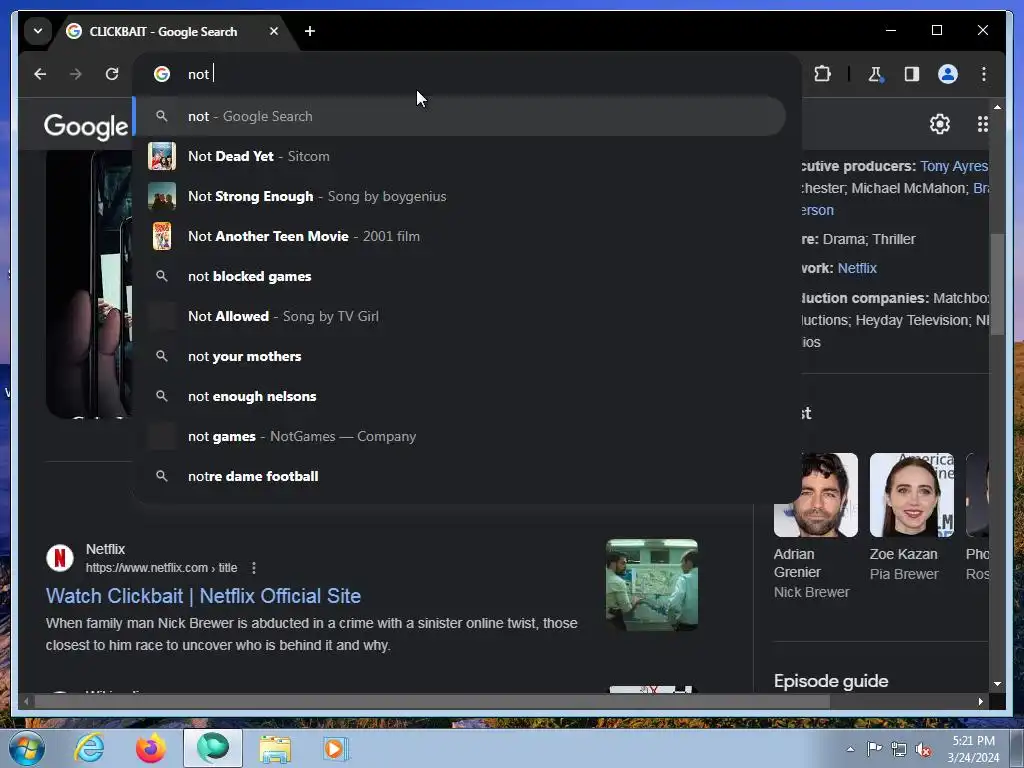Image resolution: width=1024 pixels, height=768 pixels.
Task: Open the Windows Start menu
Action: (x=26, y=748)
